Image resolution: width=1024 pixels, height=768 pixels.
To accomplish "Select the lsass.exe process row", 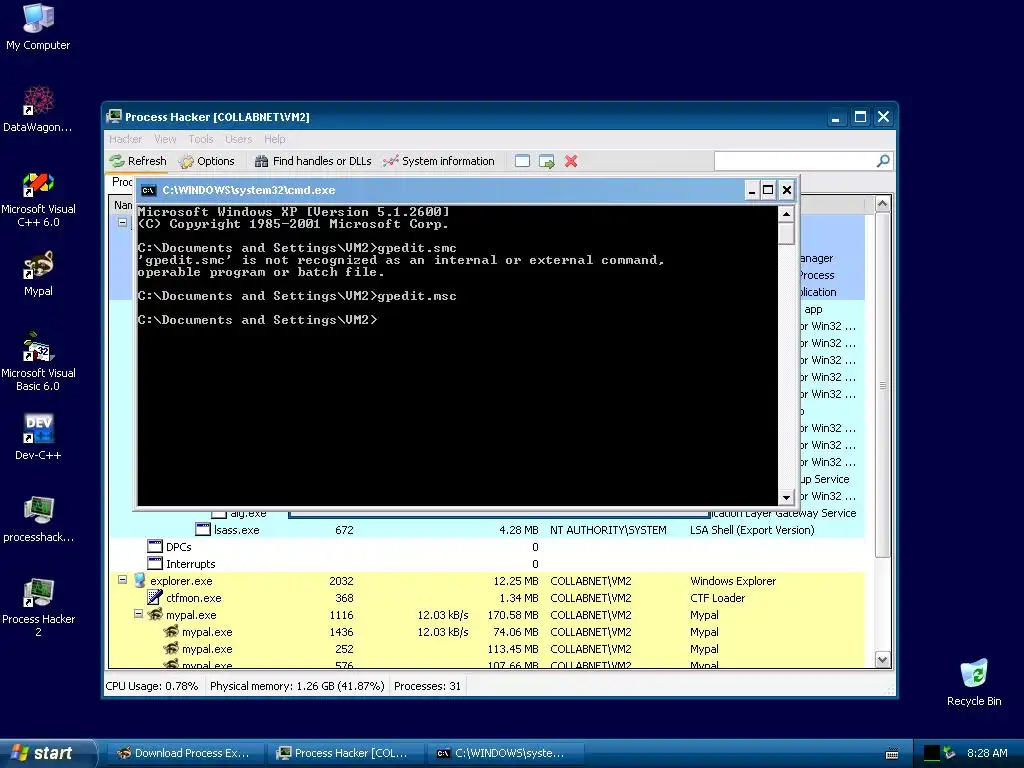I will [x=487, y=530].
